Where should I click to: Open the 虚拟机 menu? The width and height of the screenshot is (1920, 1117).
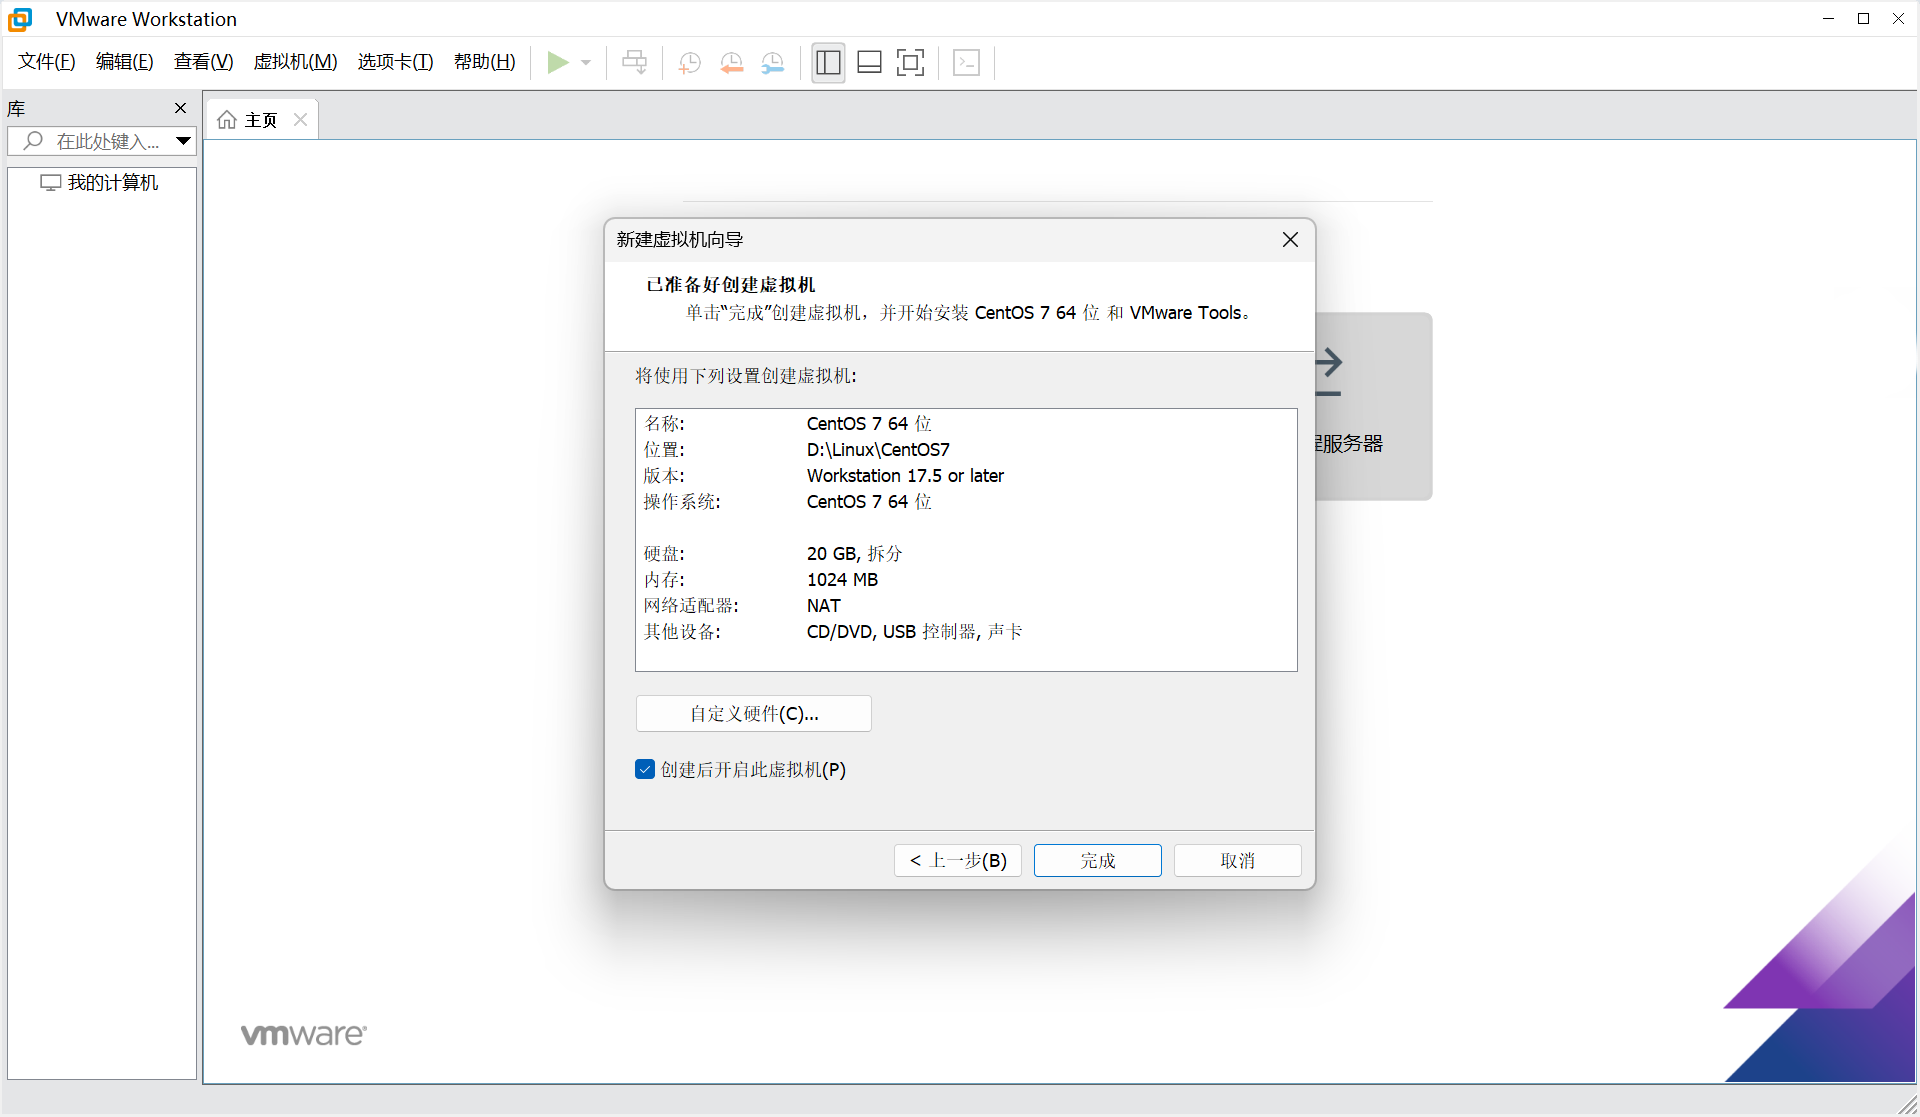tap(295, 62)
